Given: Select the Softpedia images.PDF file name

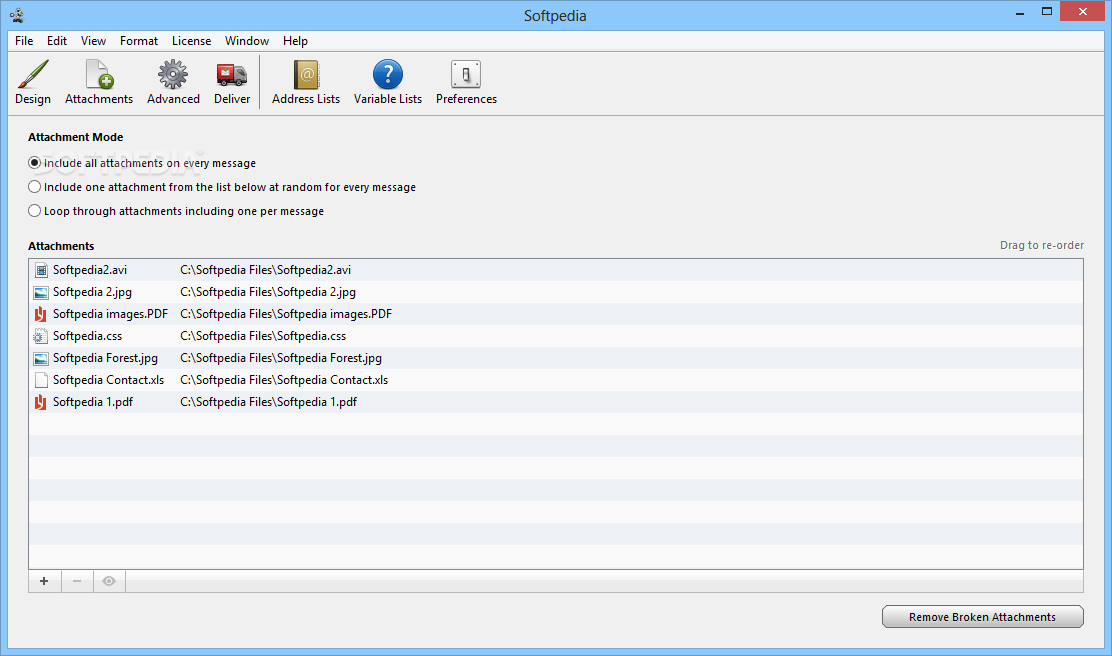Looking at the screenshot, I should pyautogui.click(x=111, y=314).
